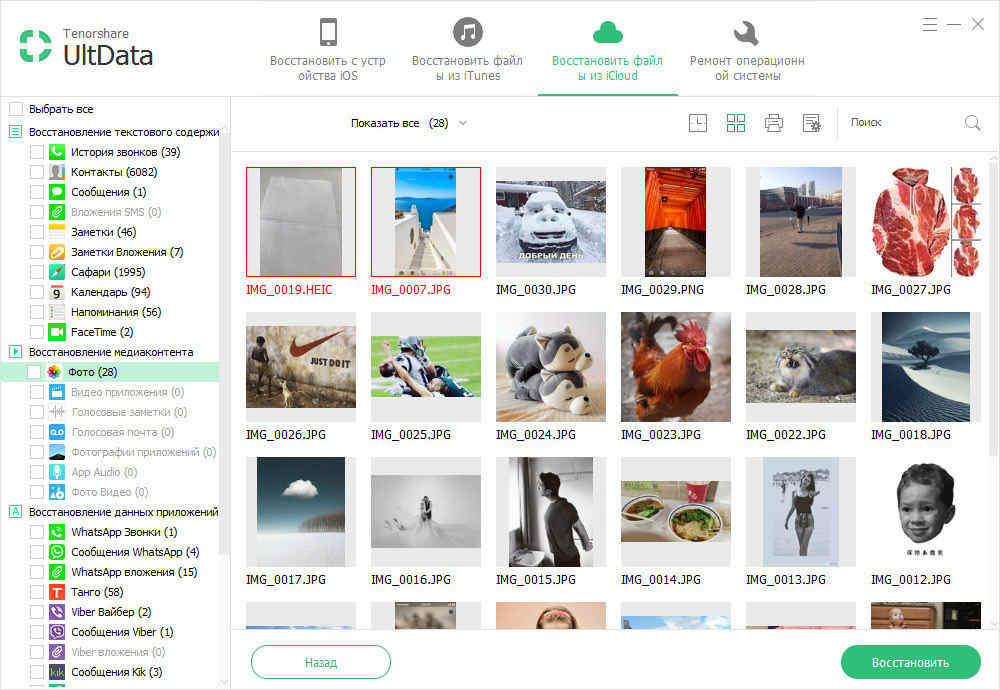Click the Календарь icon
This screenshot has width=1000, height=690.
point(57,291)
